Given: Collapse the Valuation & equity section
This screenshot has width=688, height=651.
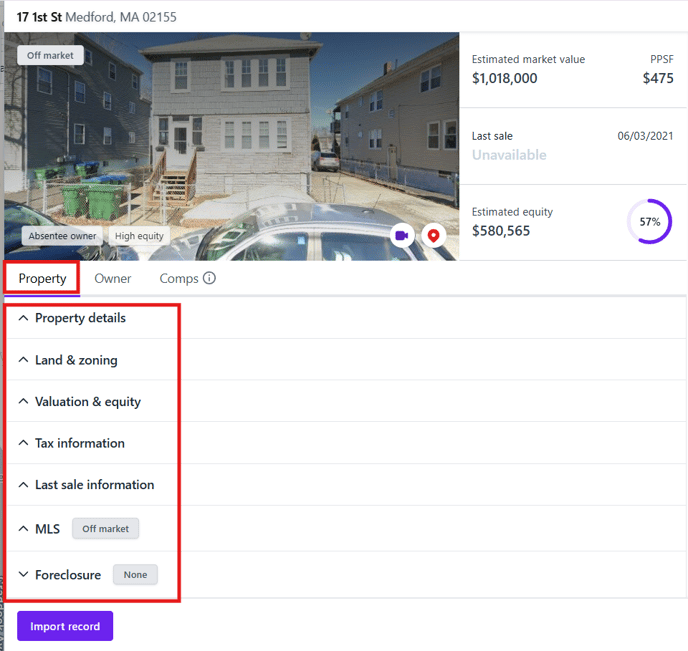Looking at the screenshot, I should click(x=24, y=402).
